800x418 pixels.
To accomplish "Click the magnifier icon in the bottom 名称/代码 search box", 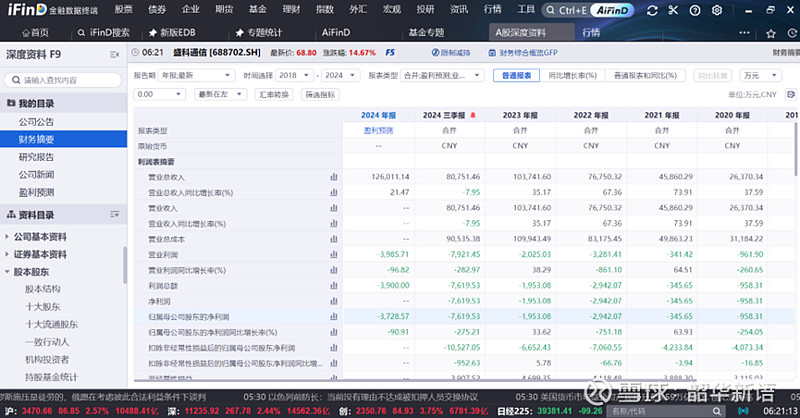I will (717, 411).
